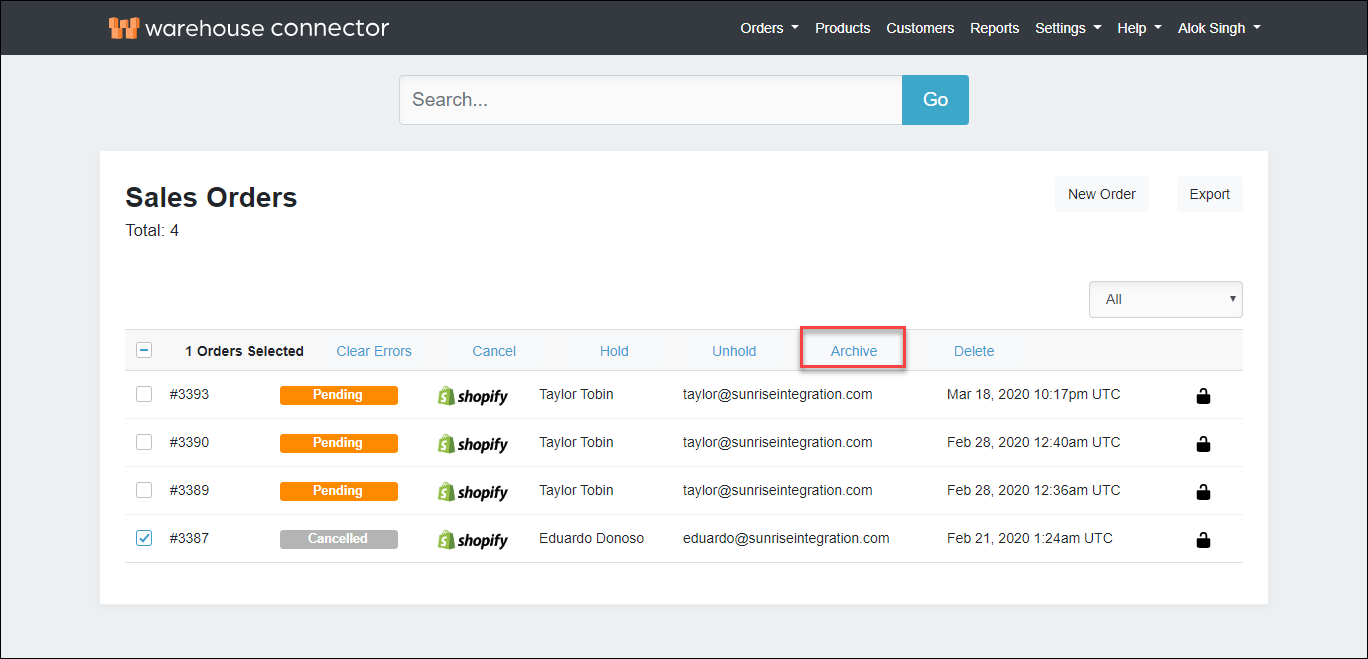
Task: Click lock icon for order #3389
Action: coord(1203,491)
